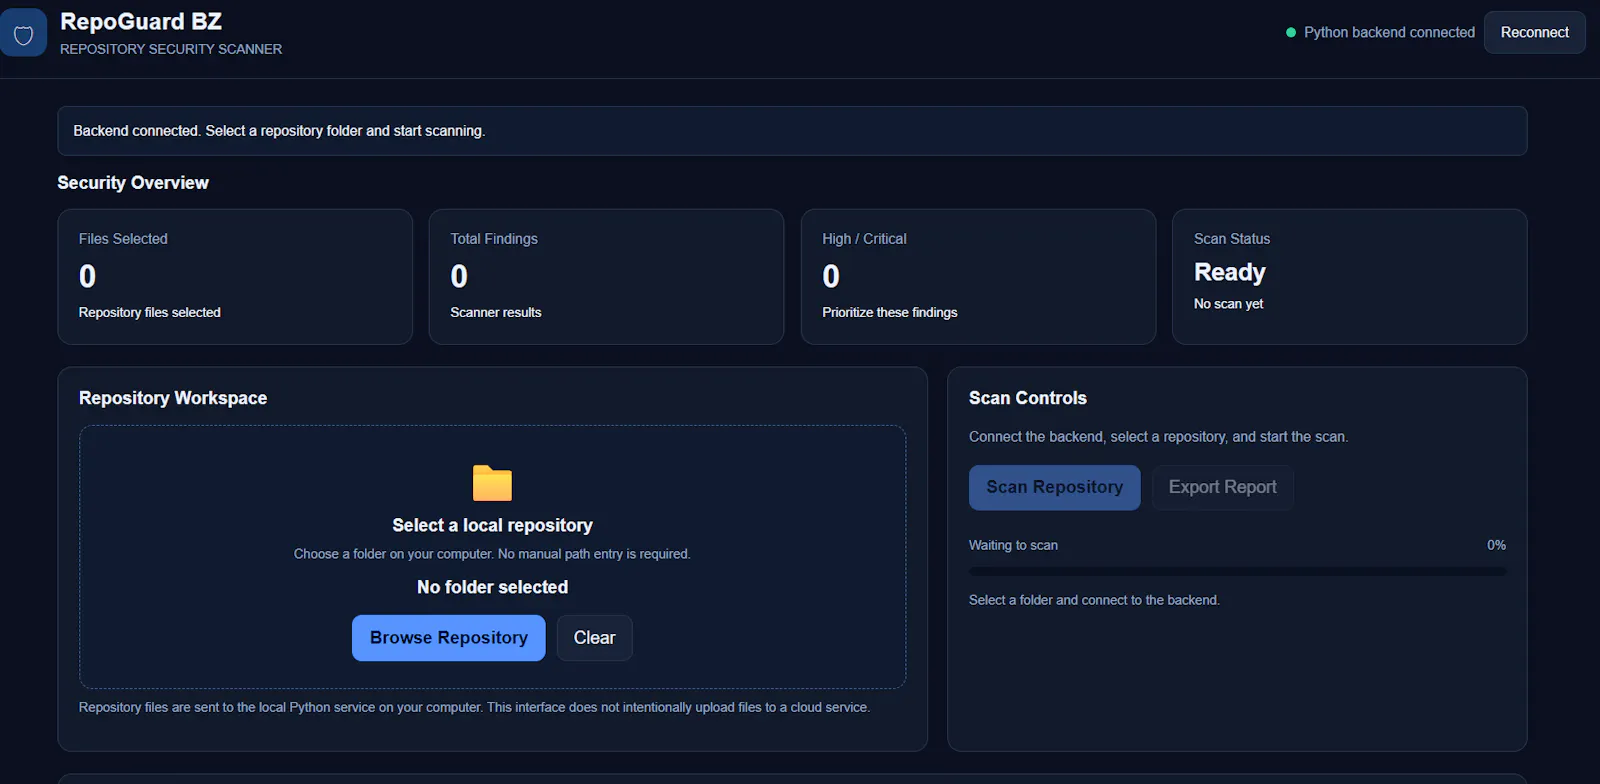
Task: Click the backend connected notification banner
Action: pyautogui.click(x=792, y=131)
